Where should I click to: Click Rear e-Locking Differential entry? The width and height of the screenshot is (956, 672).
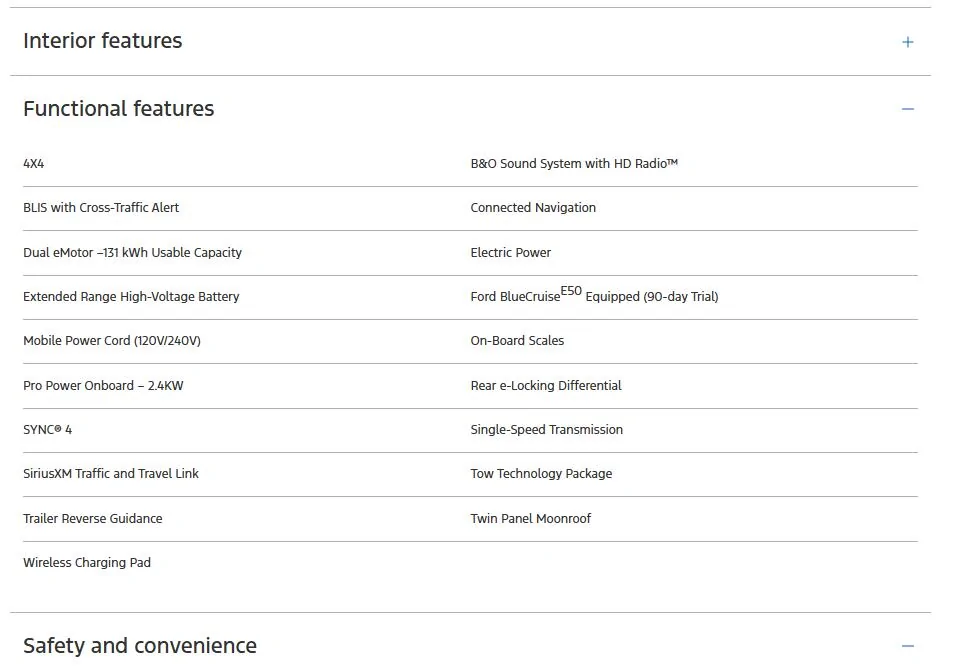coord(546,385)
